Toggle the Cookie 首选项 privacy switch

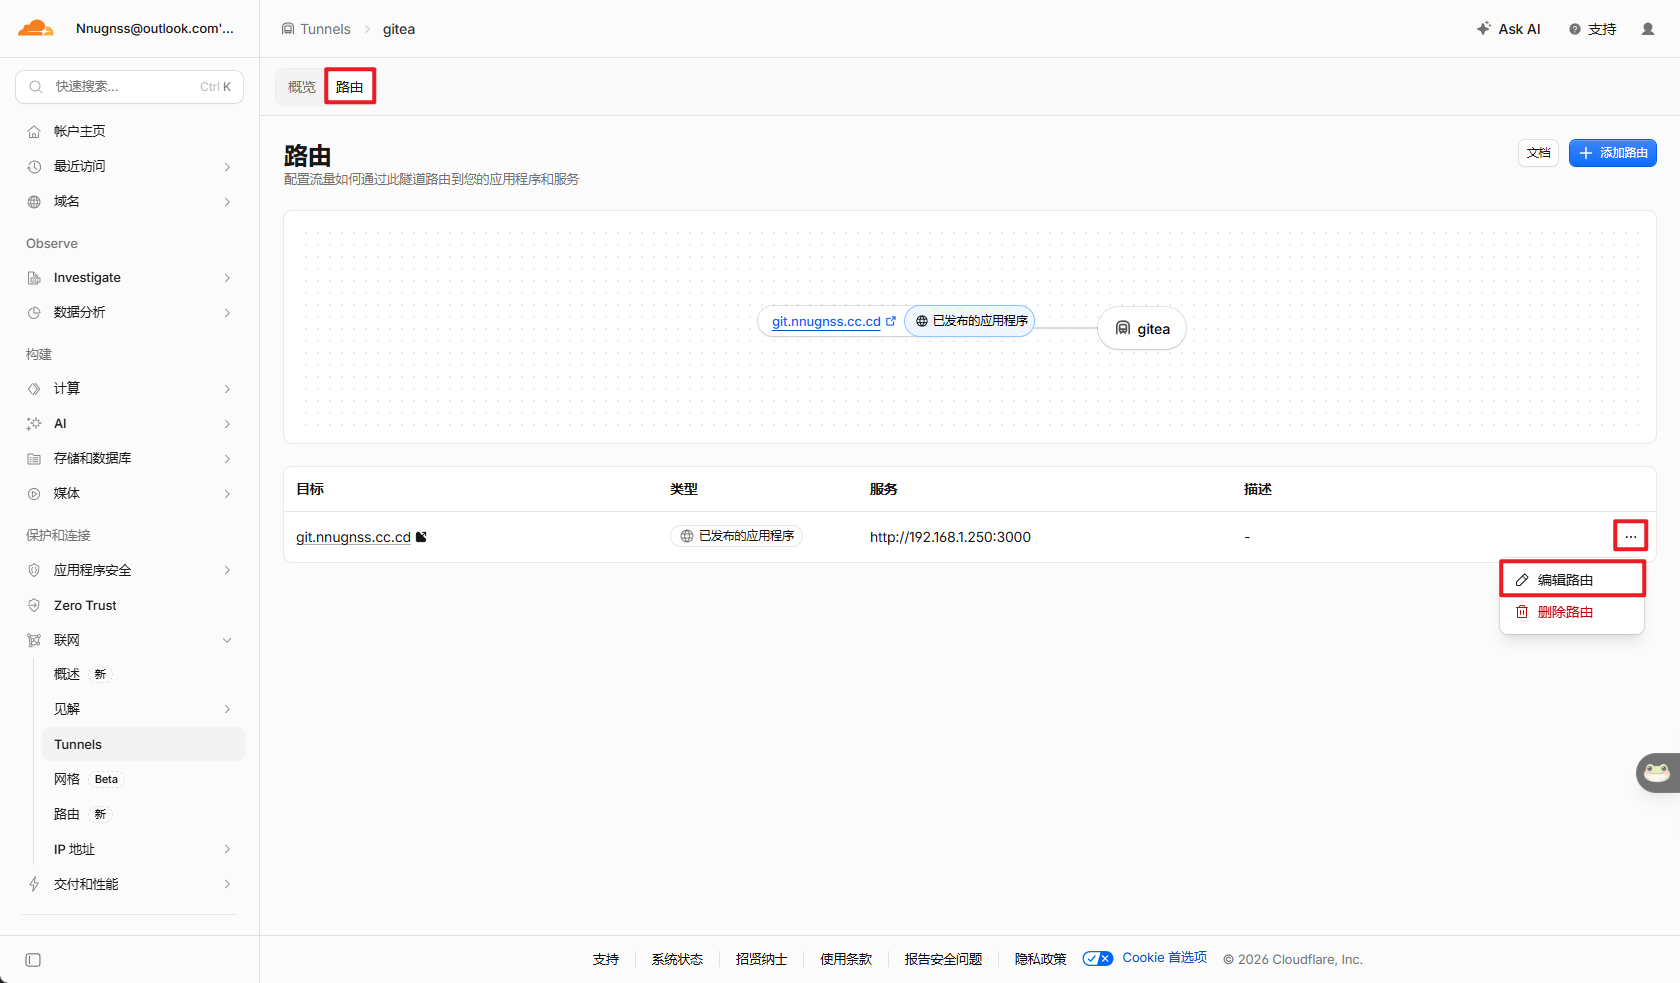click(x=1098, y=959)
